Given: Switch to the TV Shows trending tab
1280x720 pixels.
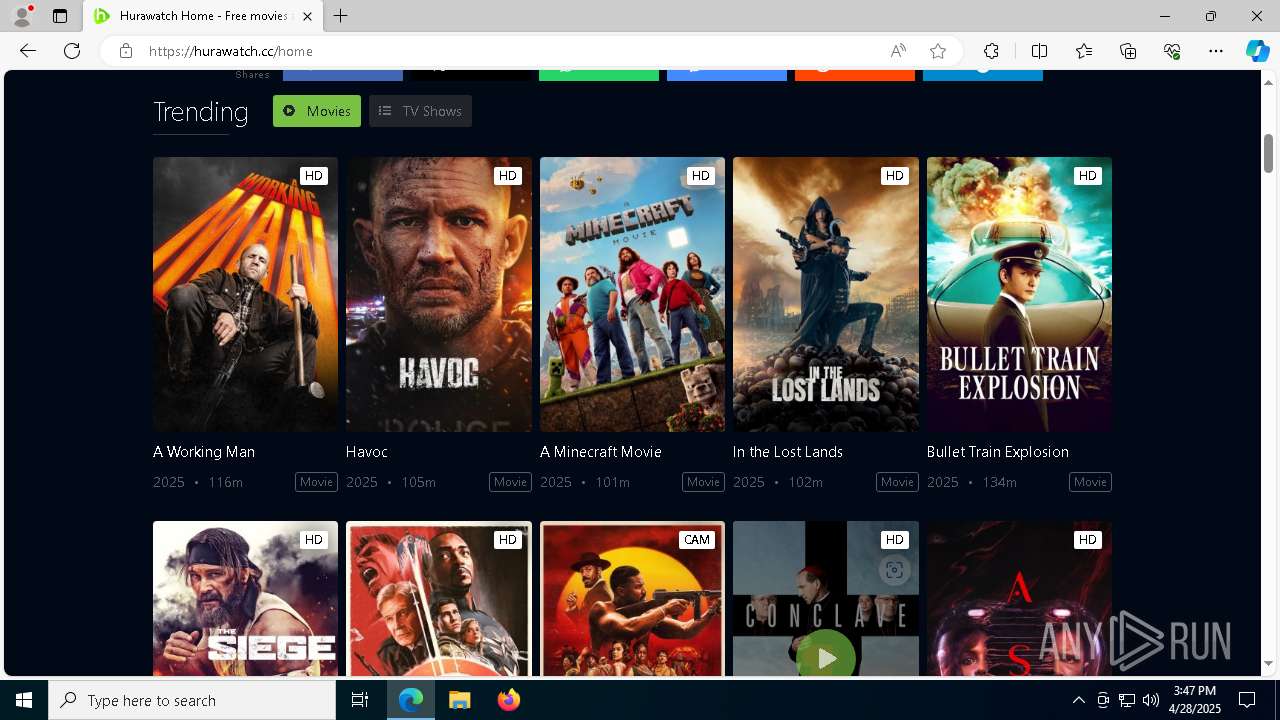Looking at the screenshot, I should click(420, 111).
